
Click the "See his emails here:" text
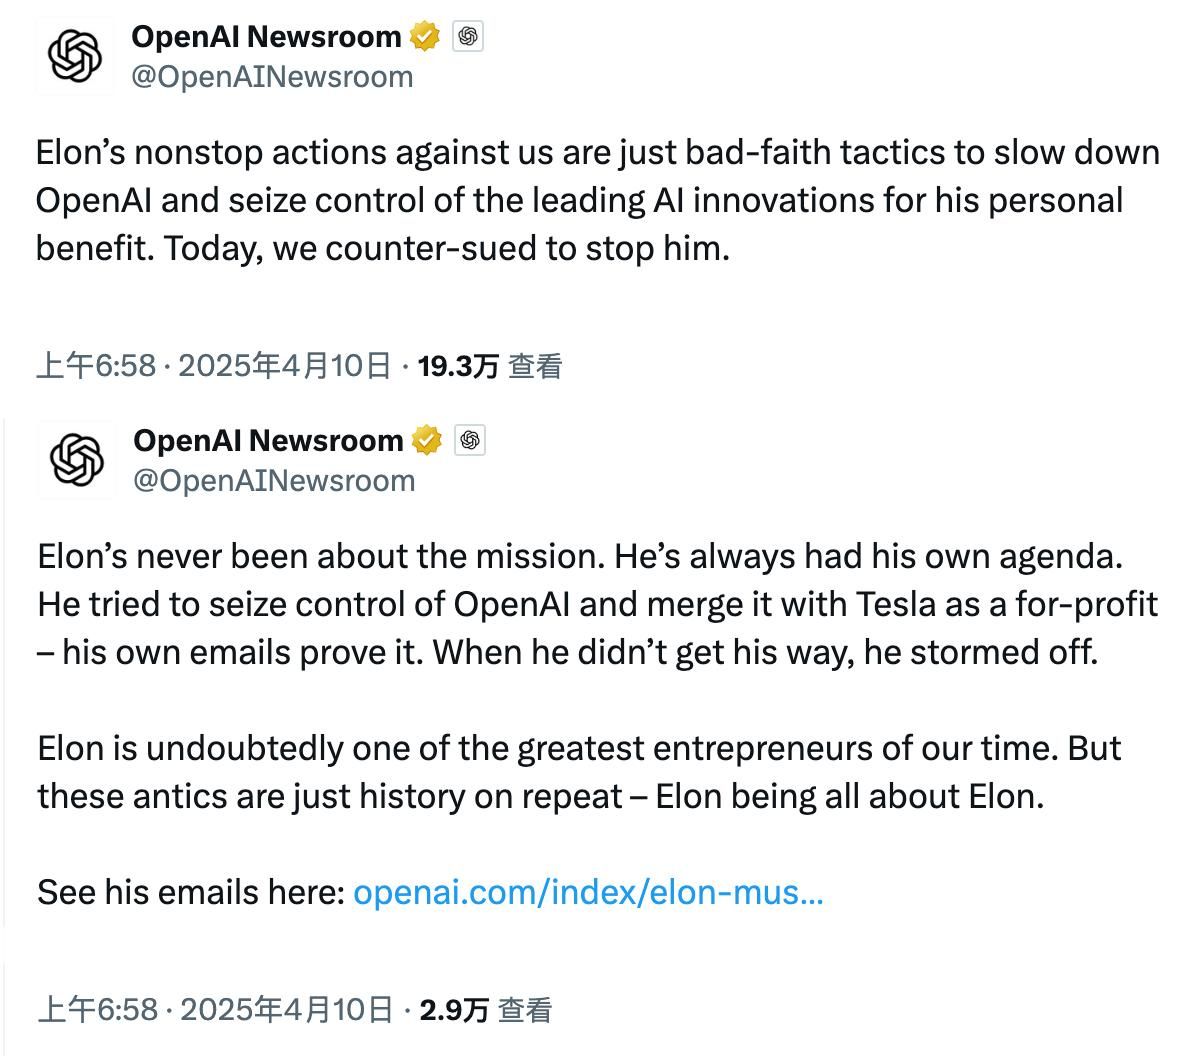click(191, 892)
